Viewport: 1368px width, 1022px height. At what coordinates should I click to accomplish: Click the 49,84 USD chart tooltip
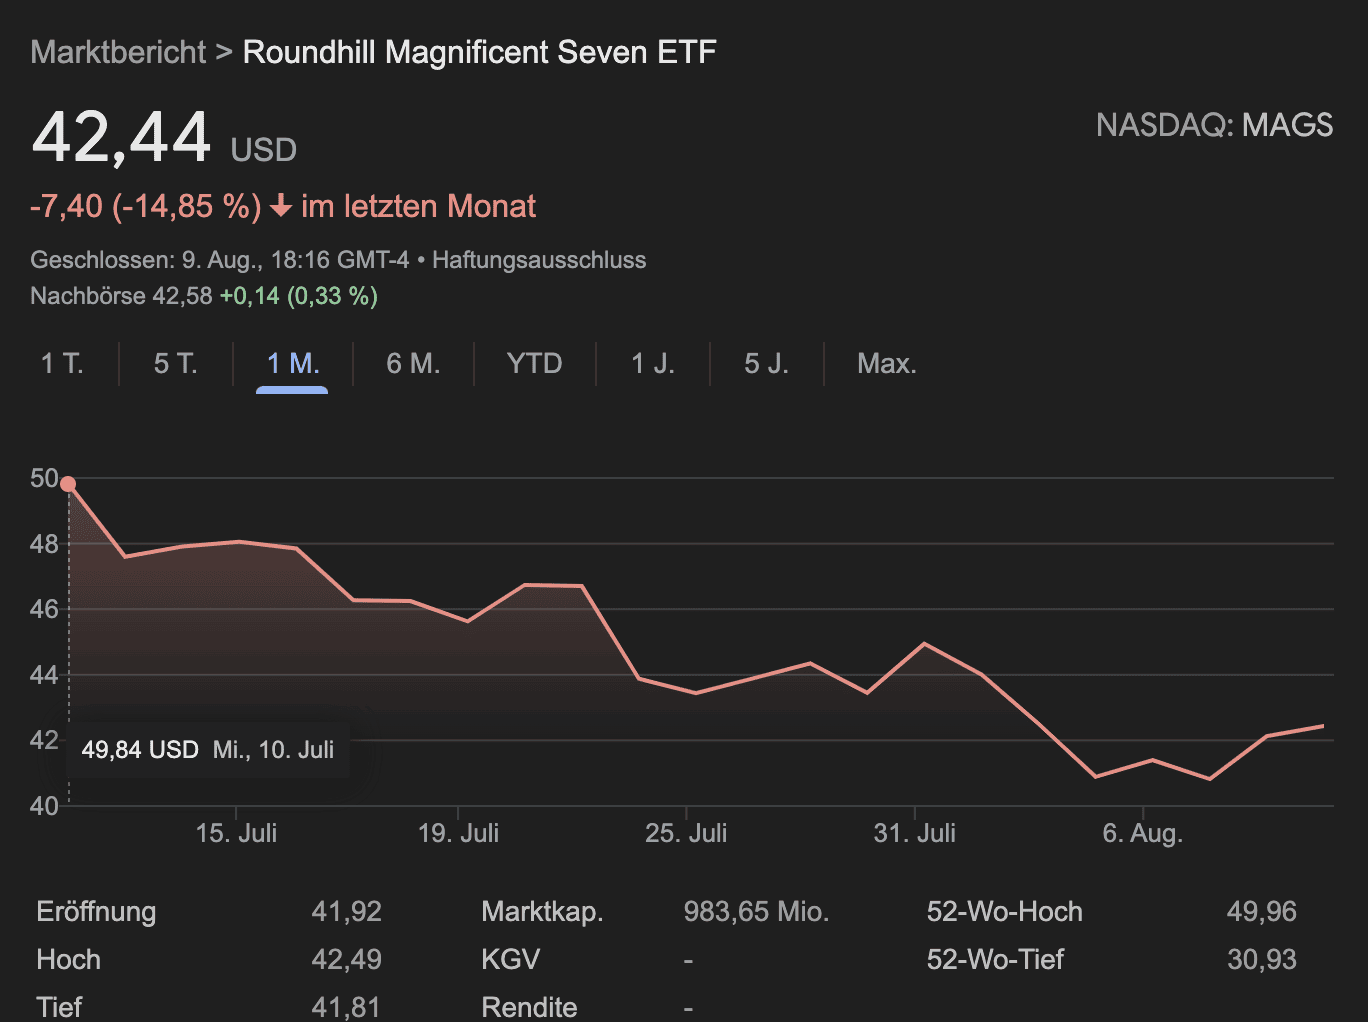tap(208, 750)
